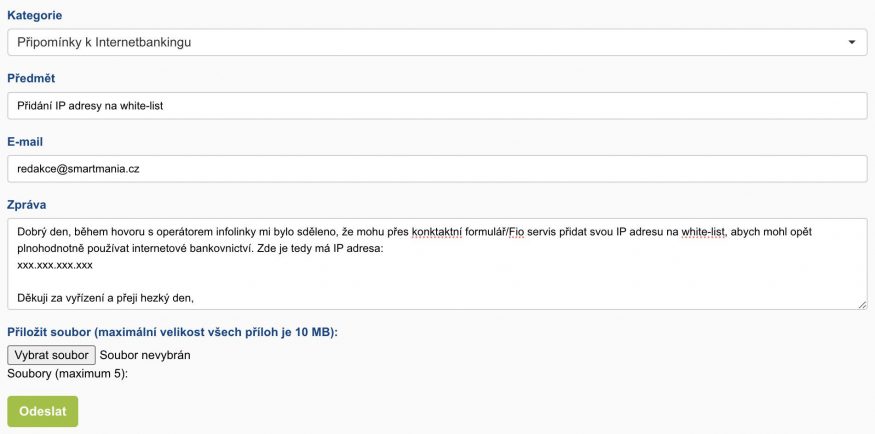
Task: Click the 'Soubor nevybrán' file status text
Action: click(145, 354)
